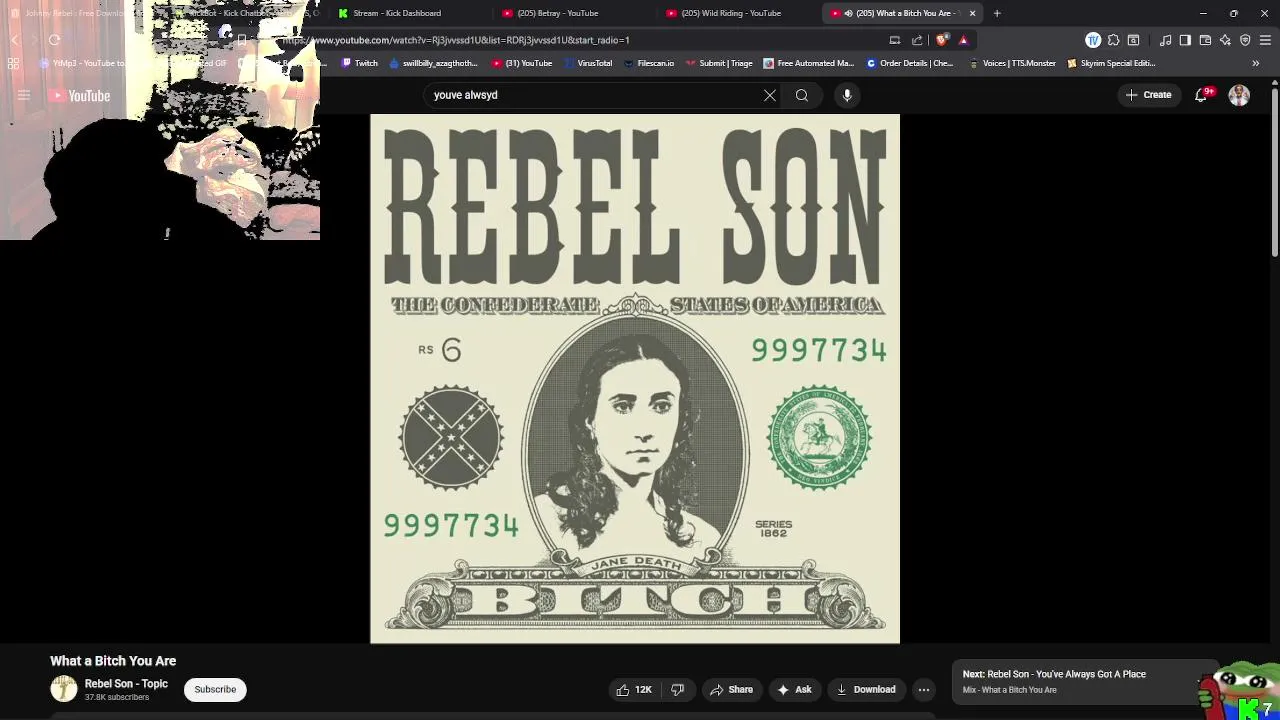The width and height of the screenshot is (1280, 720).
Task: Open the Twitch bookmark
Action: (360, 63)
